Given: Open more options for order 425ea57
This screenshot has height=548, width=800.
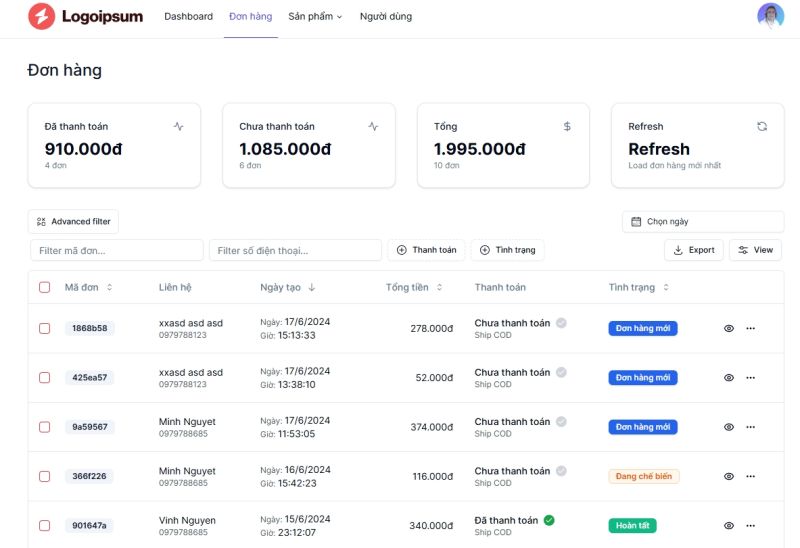Looking at the screenshot, I should click(750, 378).
